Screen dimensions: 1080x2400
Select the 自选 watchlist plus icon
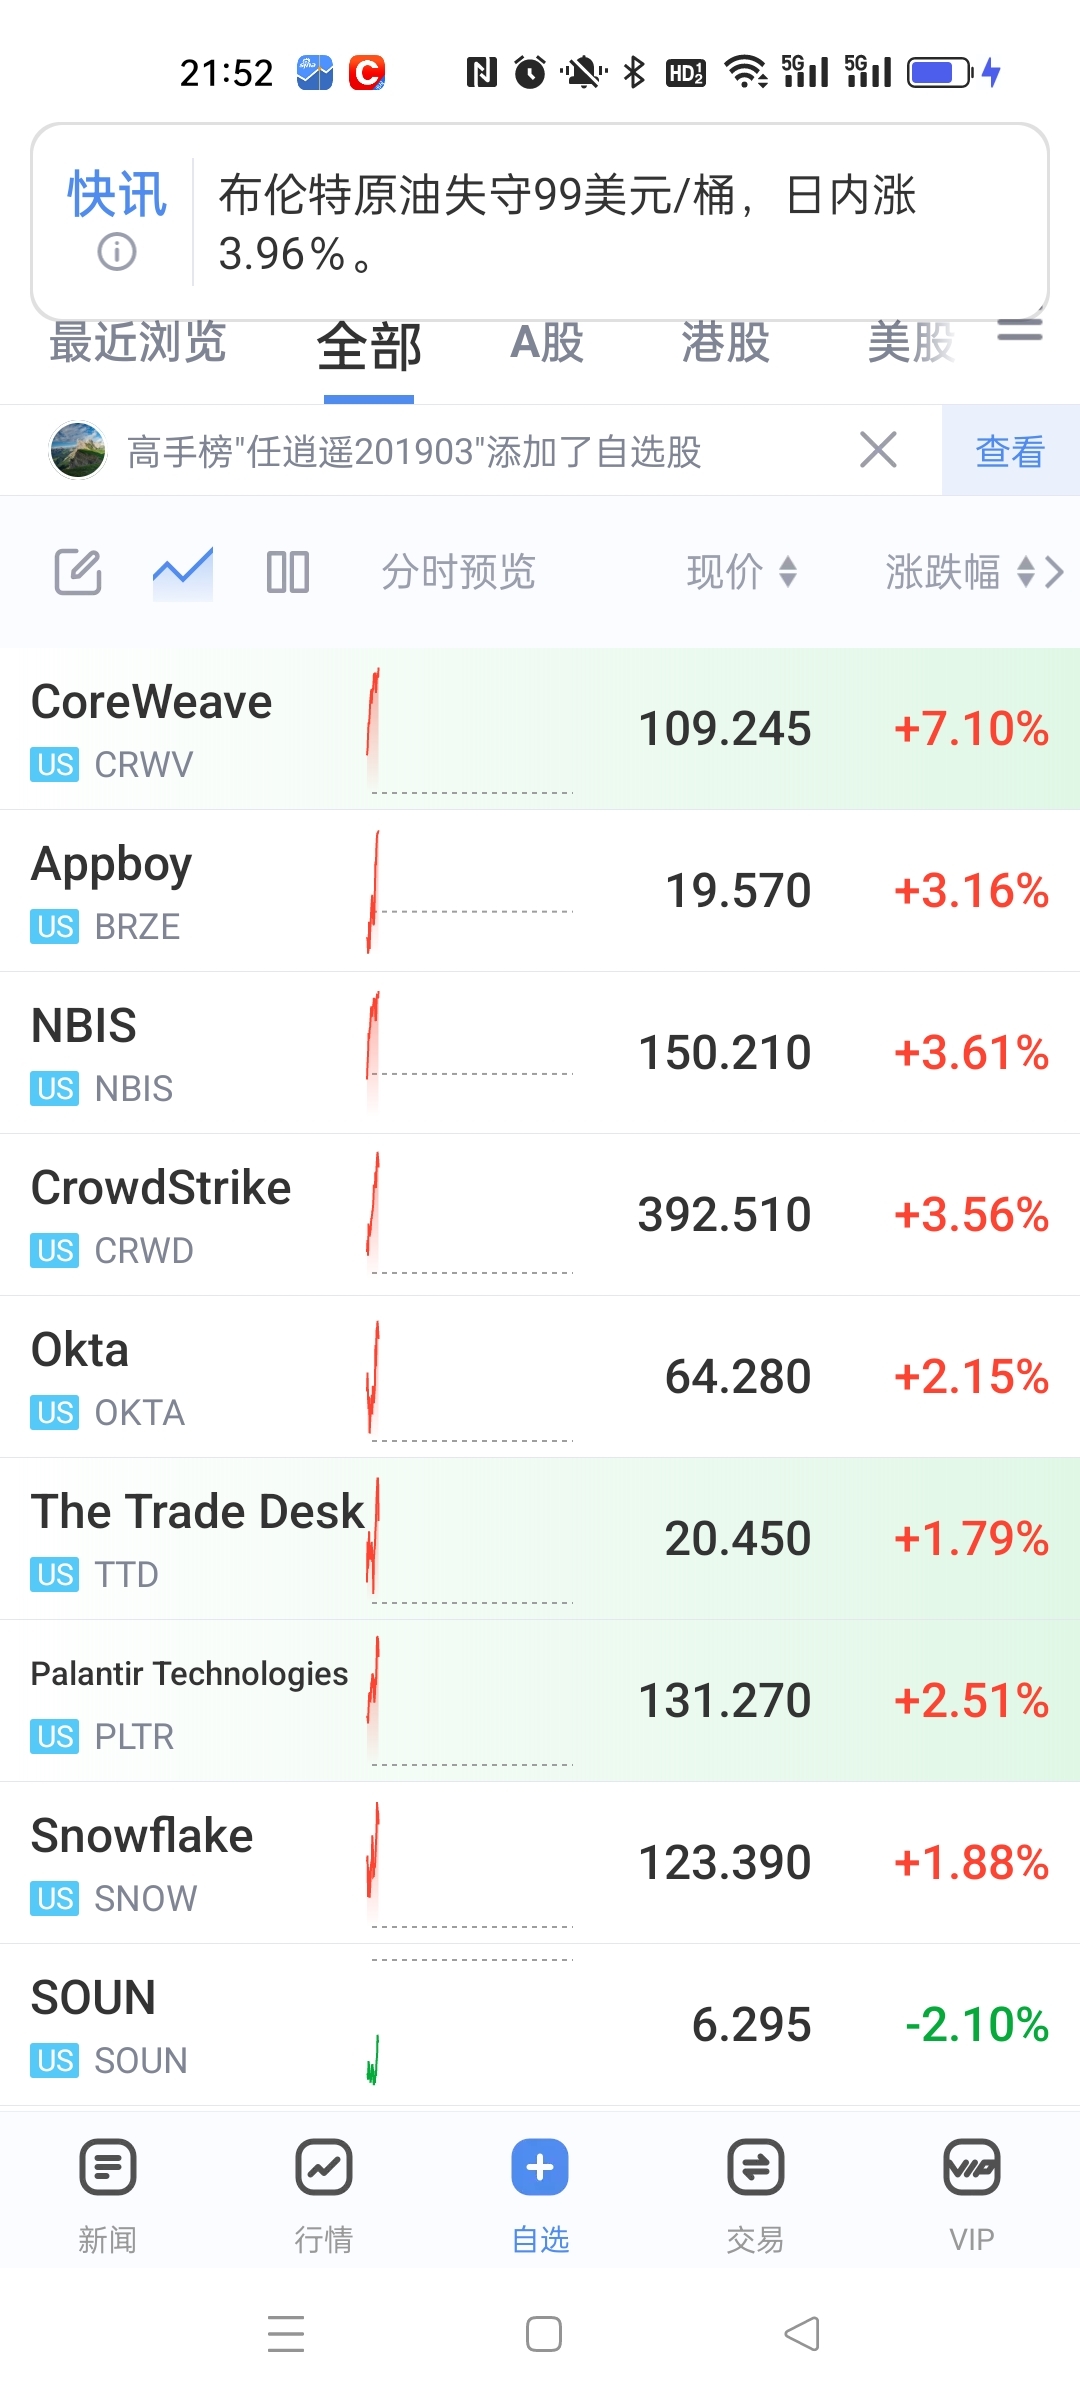pyautogui.click(x=540, y=2167)
